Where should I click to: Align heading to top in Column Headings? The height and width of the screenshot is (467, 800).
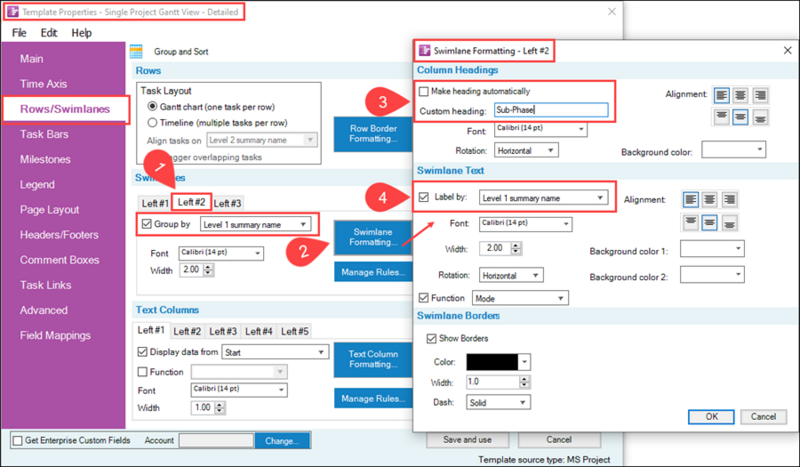pyautogui.click(x=721, y=117)
